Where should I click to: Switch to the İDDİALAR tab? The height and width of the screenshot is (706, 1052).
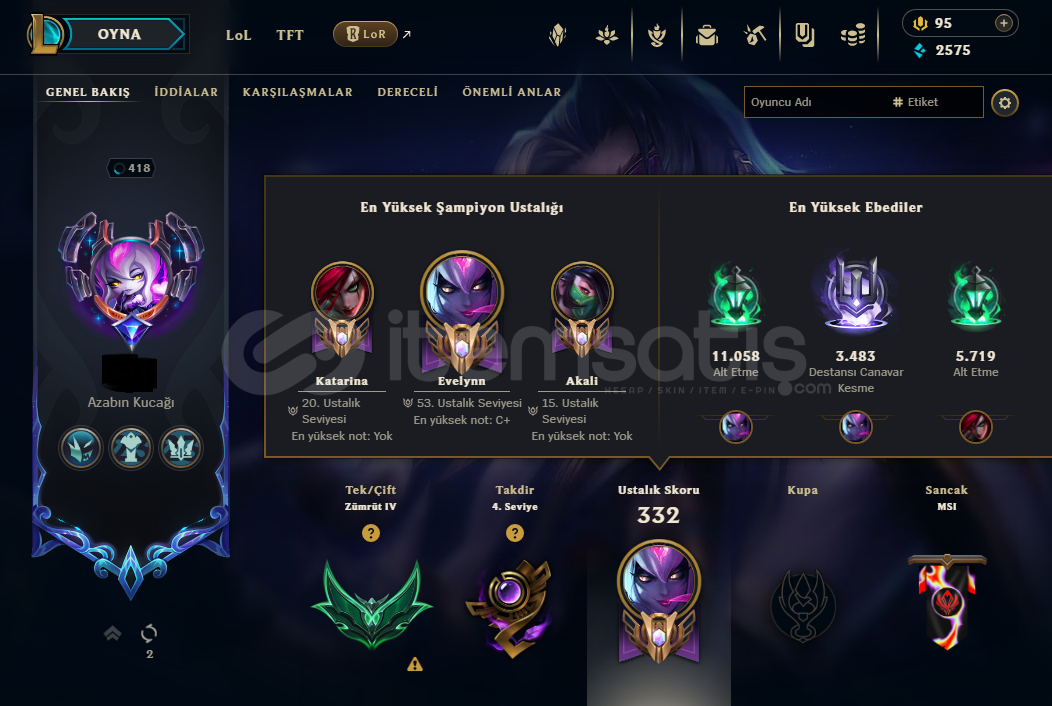click(186, 92)
